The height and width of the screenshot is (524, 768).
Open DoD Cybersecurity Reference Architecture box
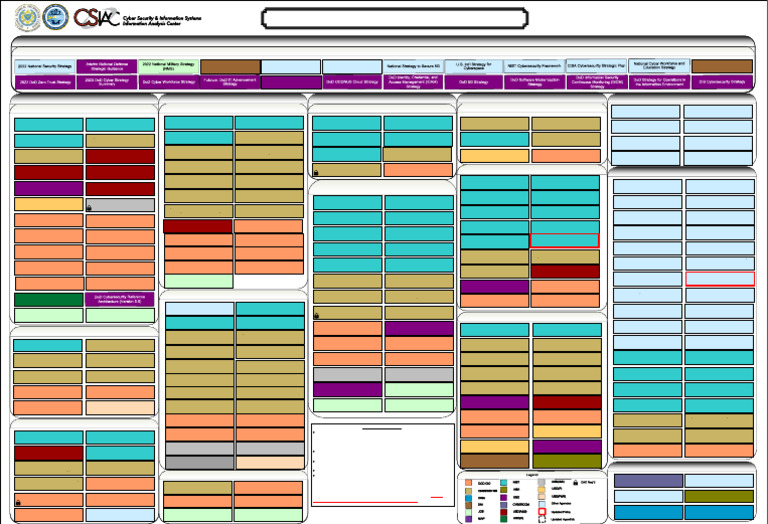pos(120,299)
